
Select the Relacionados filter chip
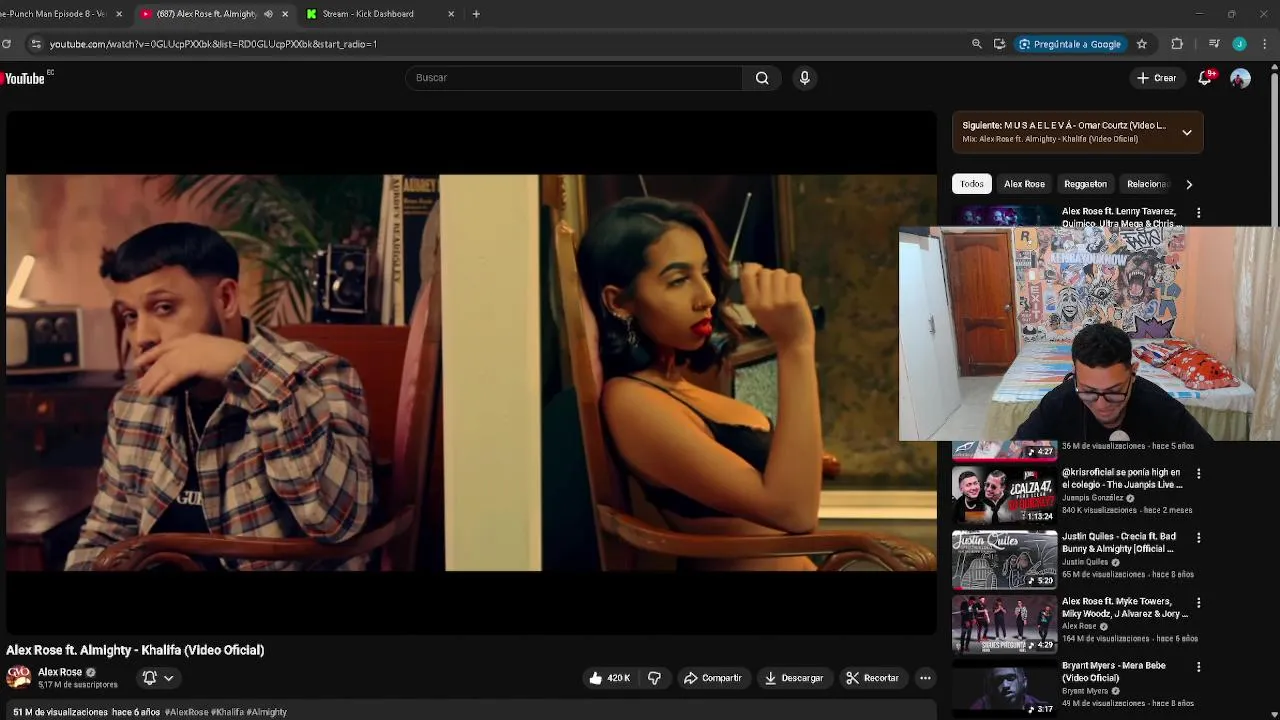[1148, 184]
